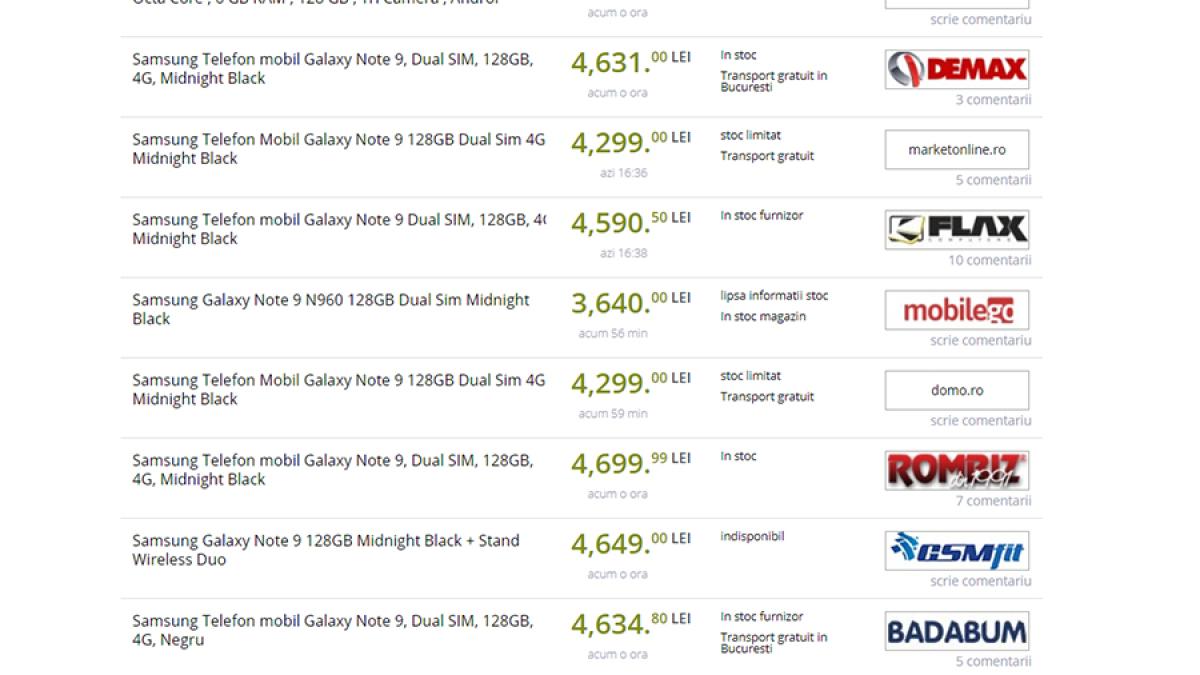Open 7 comentarii under ROMBIZ
Screen dimensions: 1200x675
point(992,501)
